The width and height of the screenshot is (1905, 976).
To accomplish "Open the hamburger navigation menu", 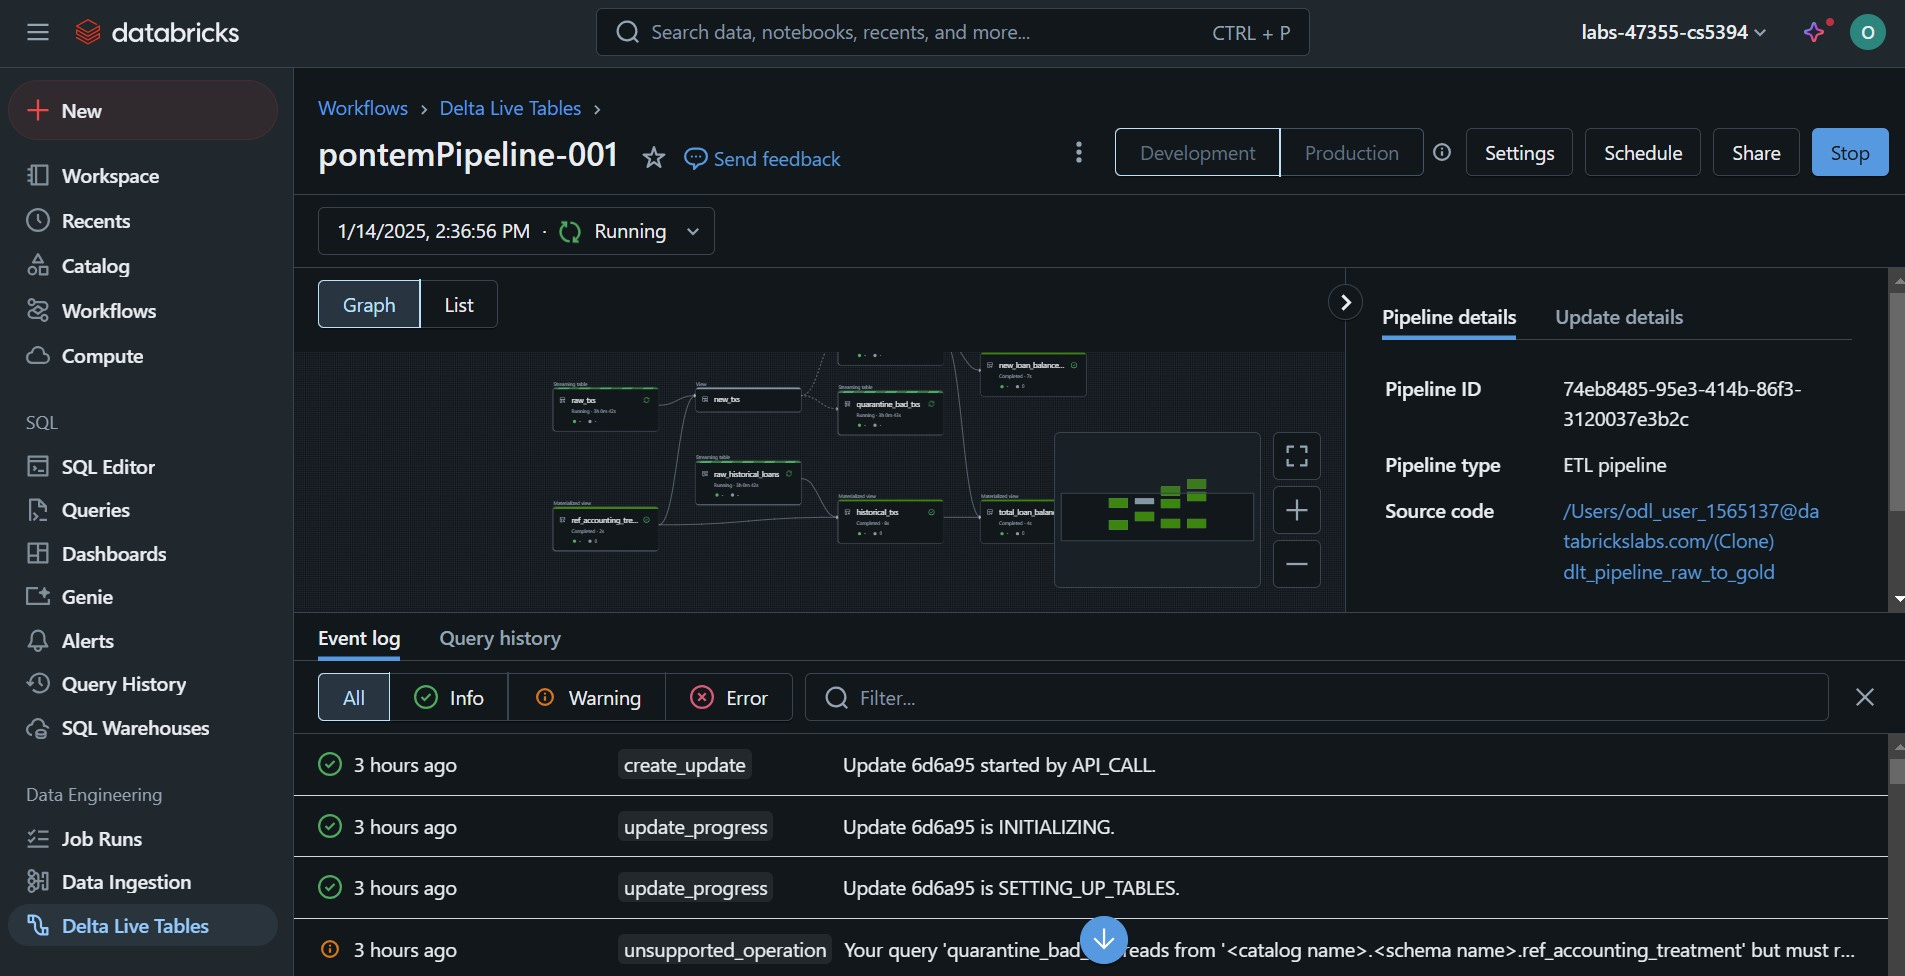I will click(x=38, y=33).
